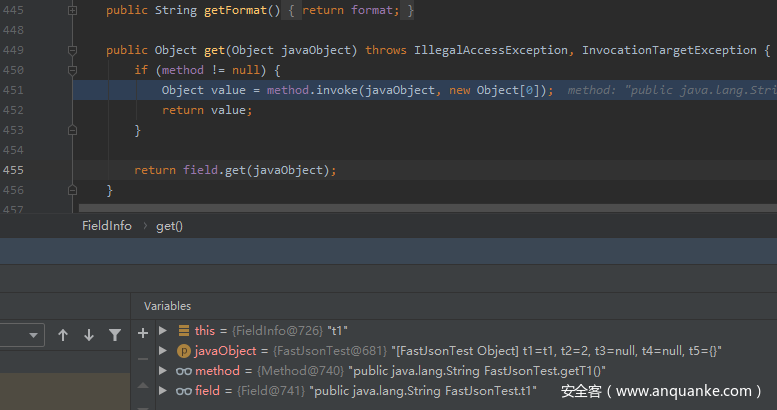This screenshot has height=410, width=777.
Task: Click FieldInfo in the breadcrumb bar
Action: click(x=106, y=226)
